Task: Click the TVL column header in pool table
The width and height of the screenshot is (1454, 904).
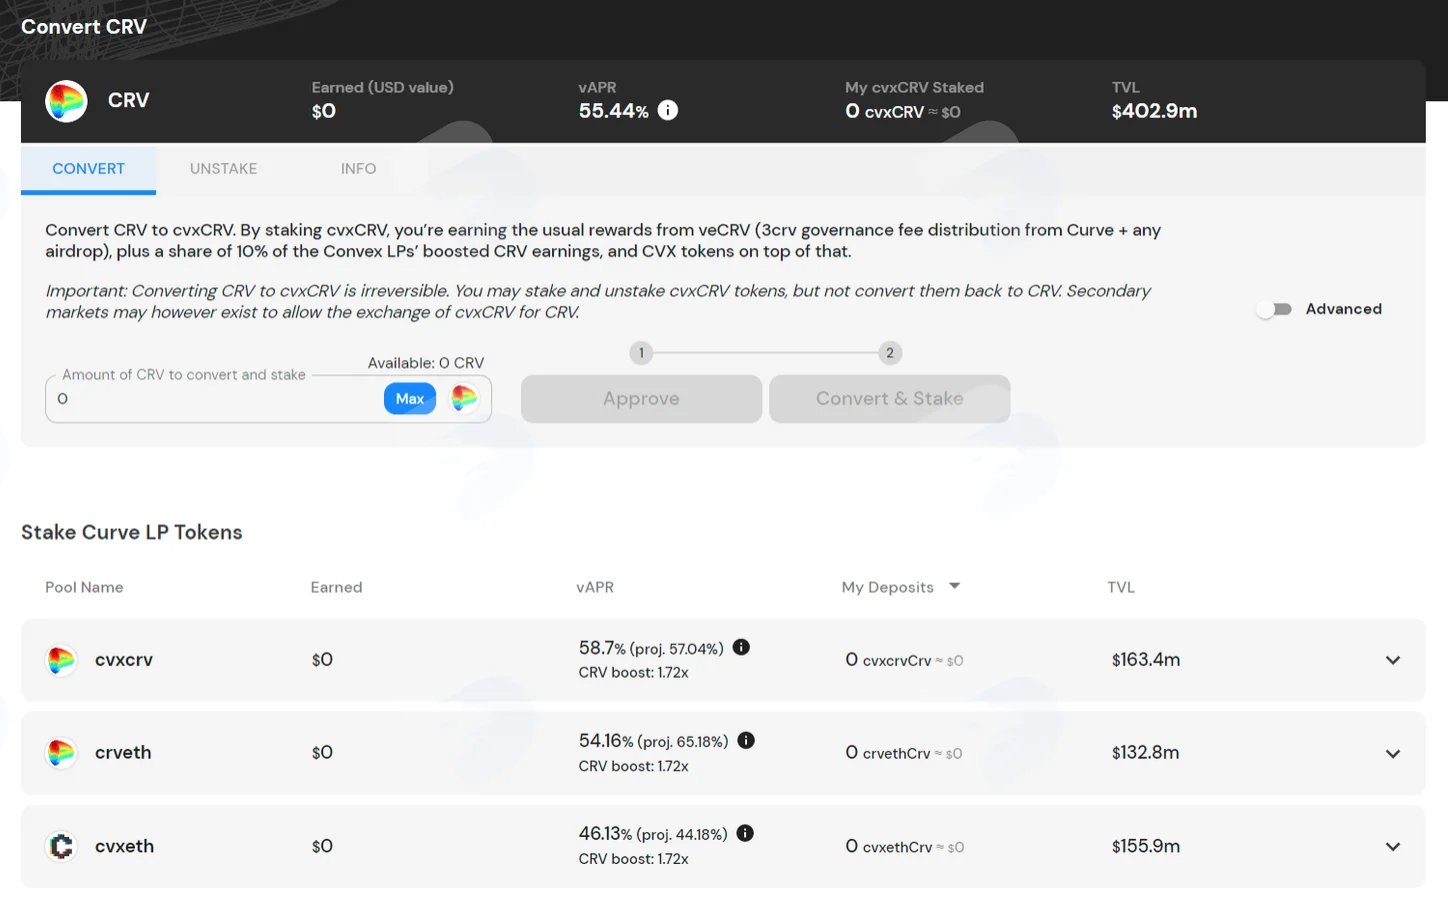Action: pyautogui.click(x=1121, y=587)
